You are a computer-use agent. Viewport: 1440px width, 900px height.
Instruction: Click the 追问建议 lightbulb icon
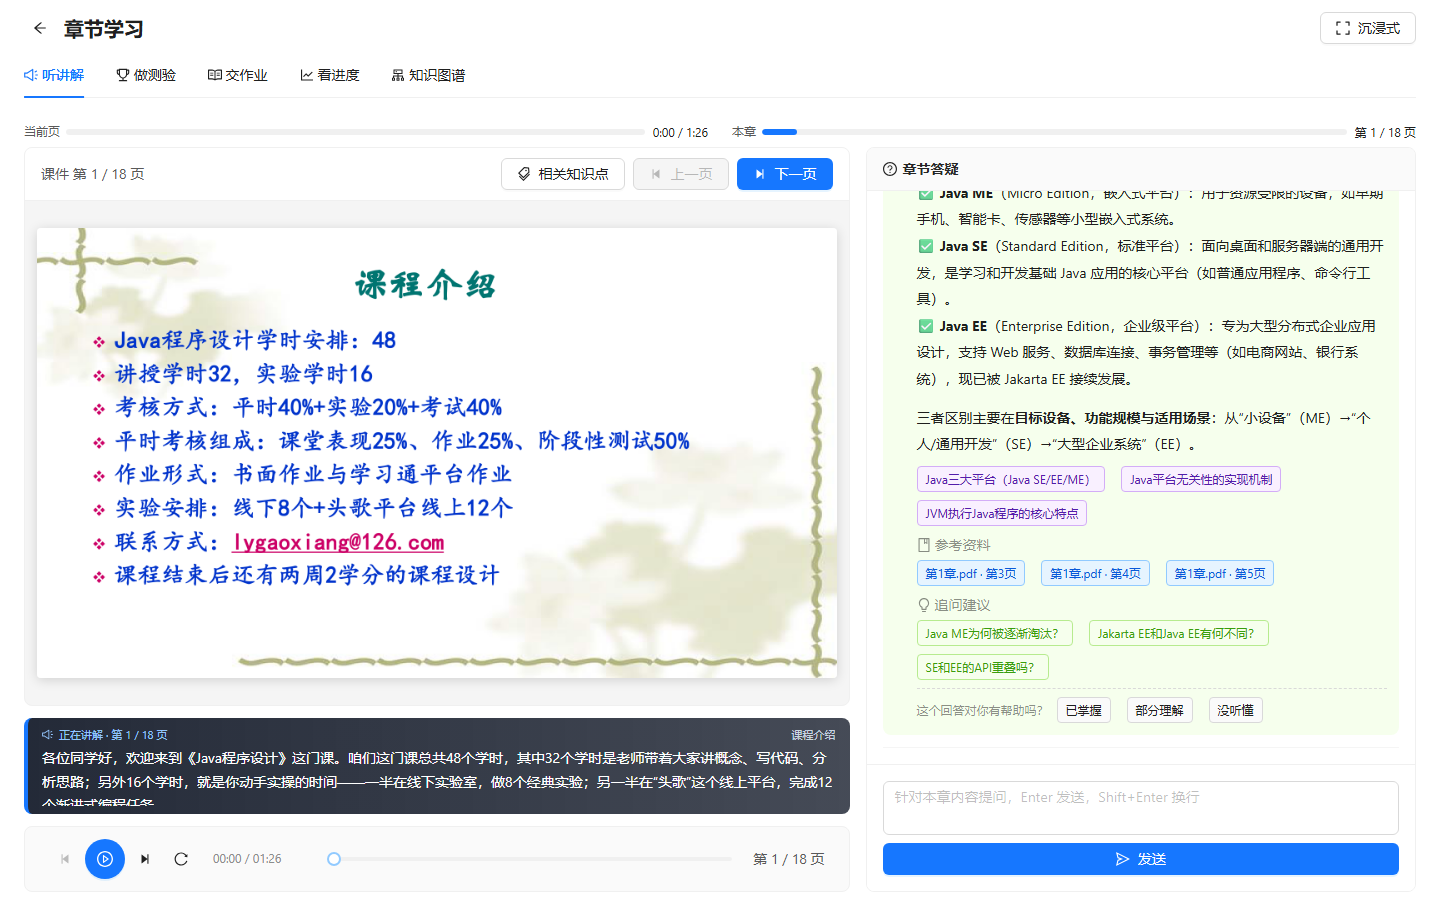point(924,605)
